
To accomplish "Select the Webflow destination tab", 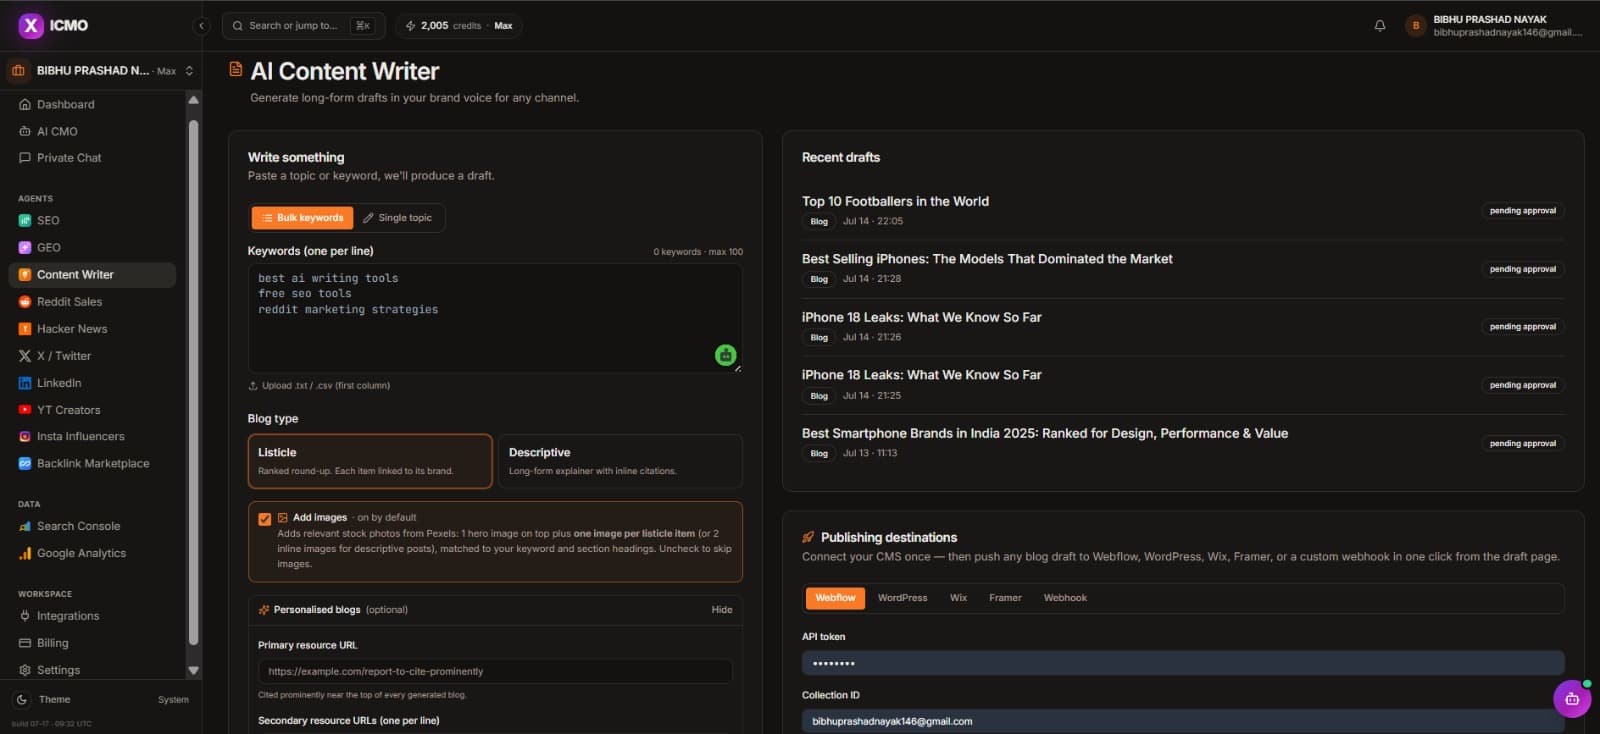I will point(835,598).
